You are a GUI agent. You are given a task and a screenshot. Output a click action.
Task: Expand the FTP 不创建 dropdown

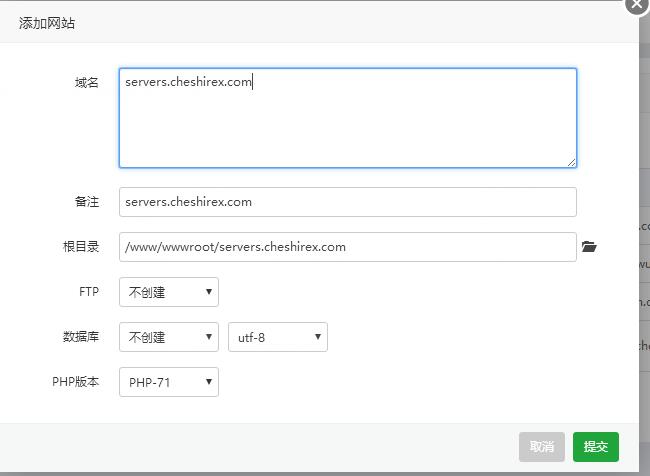click(168, 292)
